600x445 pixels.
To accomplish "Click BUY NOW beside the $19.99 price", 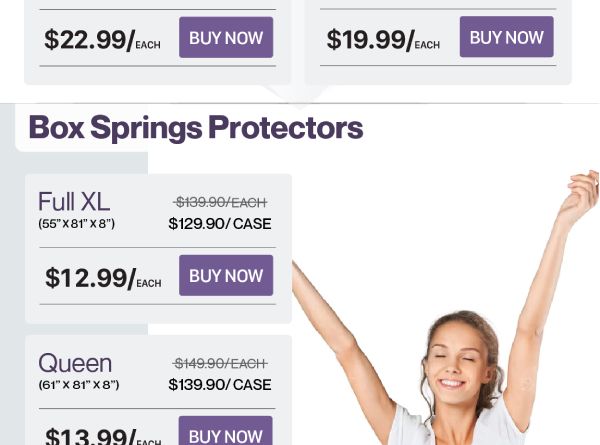I will [x=506, y=38].
